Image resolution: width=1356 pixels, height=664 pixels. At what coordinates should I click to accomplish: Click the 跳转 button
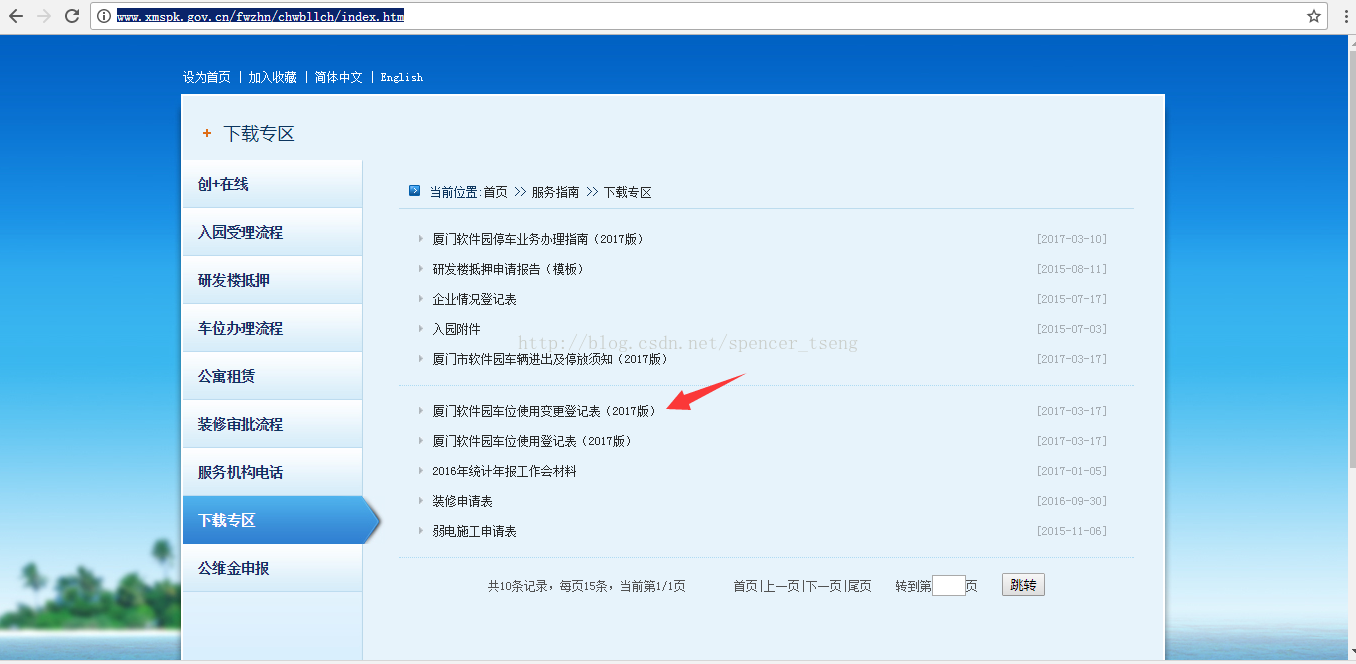[1023, 585]
